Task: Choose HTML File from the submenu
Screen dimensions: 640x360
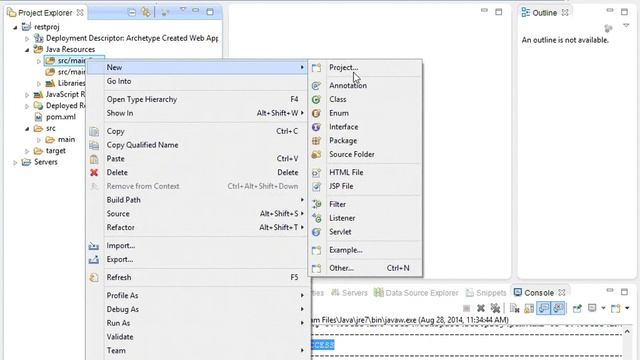Action: [346, 172]
